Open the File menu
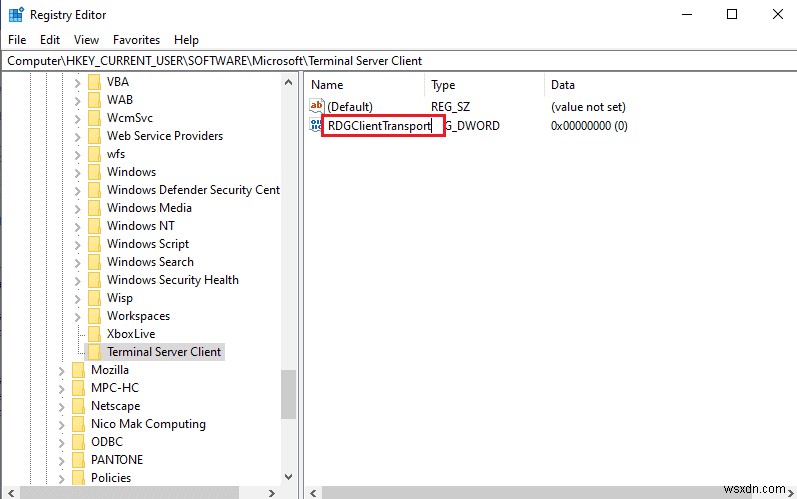The image size is (797, 499). pyautogui.click(x=17, y=40)
